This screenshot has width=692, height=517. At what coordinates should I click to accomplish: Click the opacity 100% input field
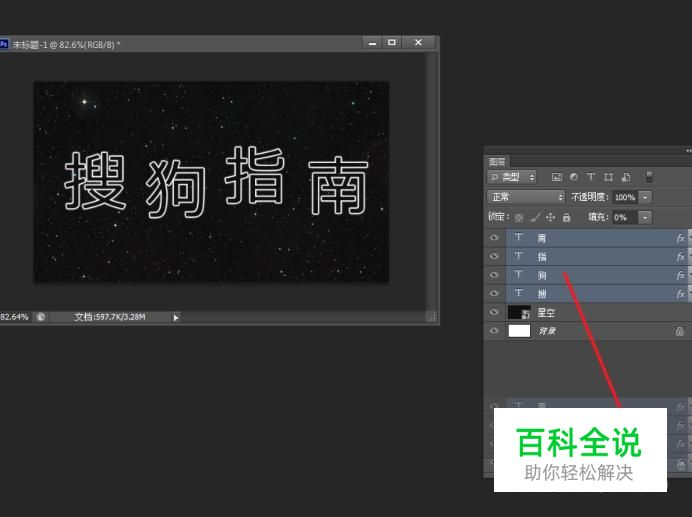(x=625, y=197)
